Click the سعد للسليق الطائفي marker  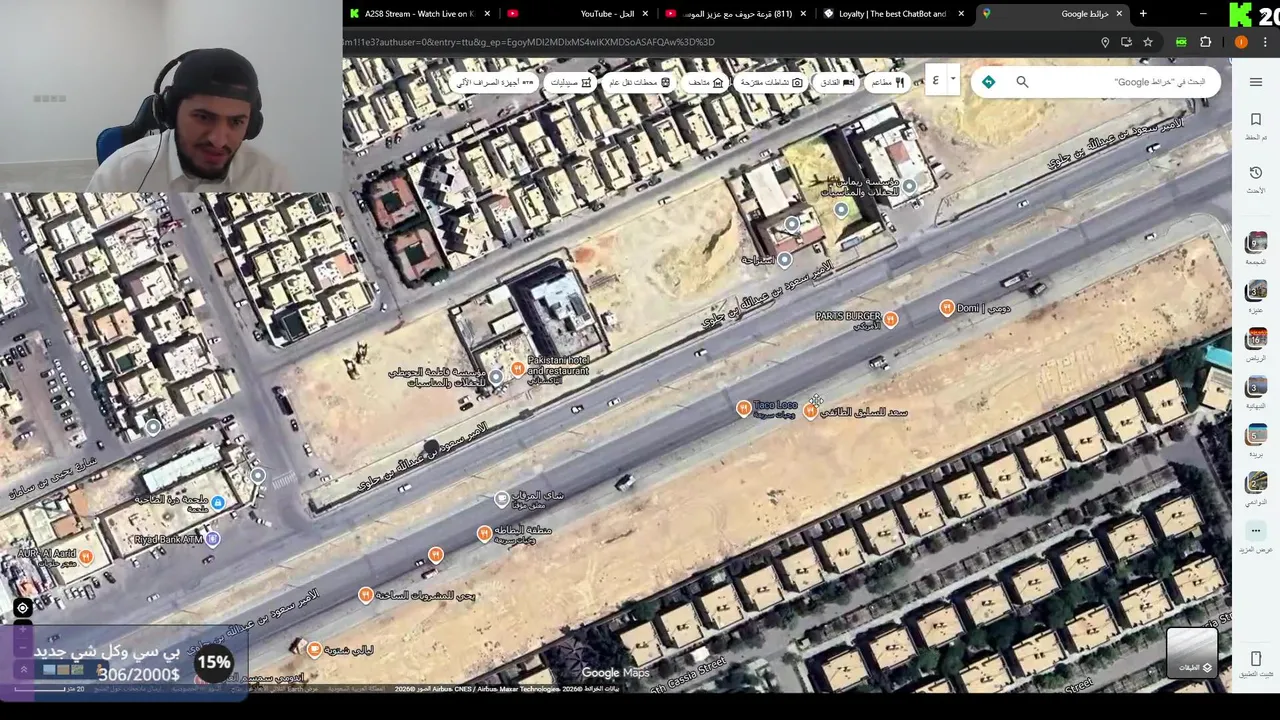[x=810, y=411]
